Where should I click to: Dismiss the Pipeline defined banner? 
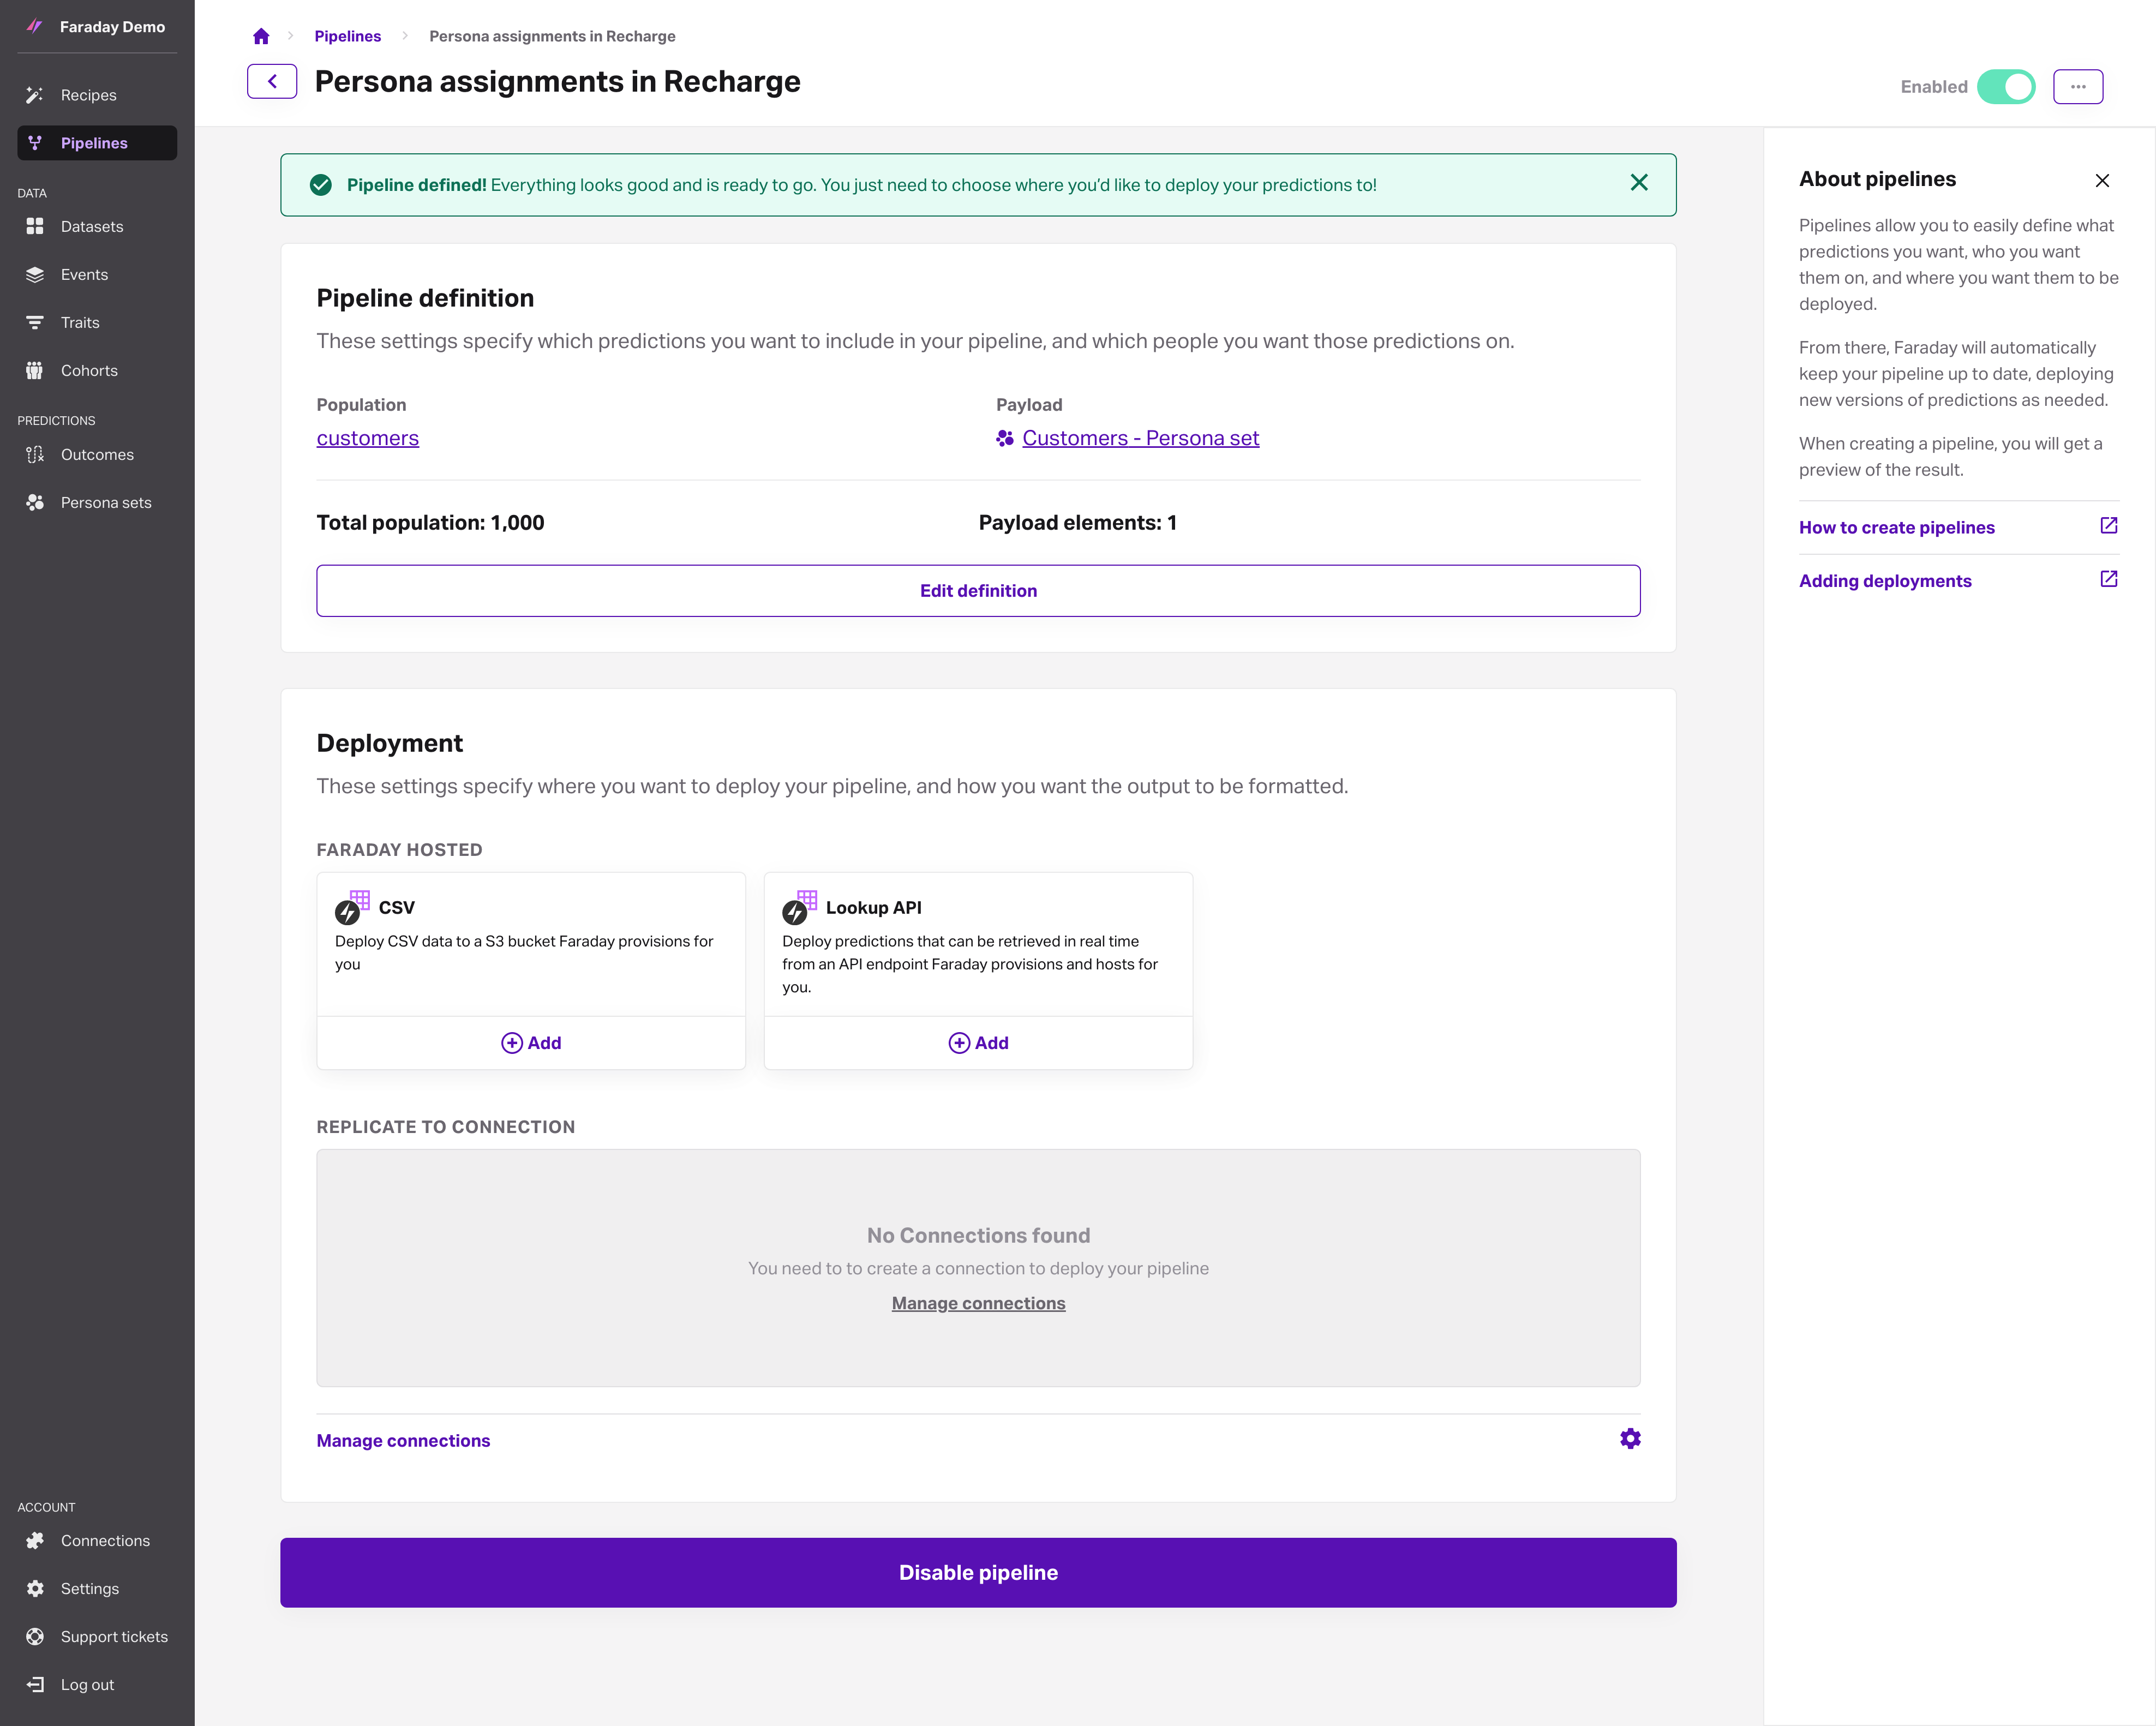(x=1639, y=182)
